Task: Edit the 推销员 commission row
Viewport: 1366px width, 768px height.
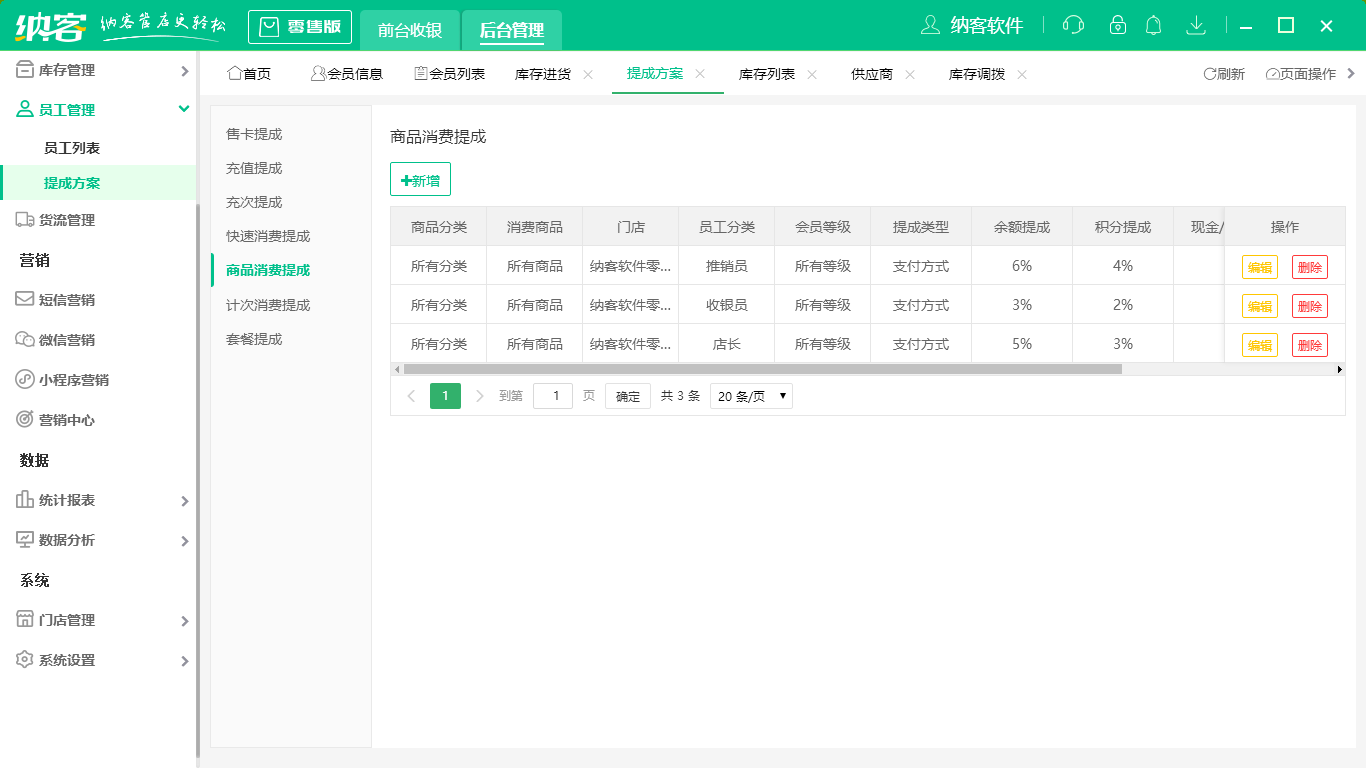Action: click(1259, 265)
